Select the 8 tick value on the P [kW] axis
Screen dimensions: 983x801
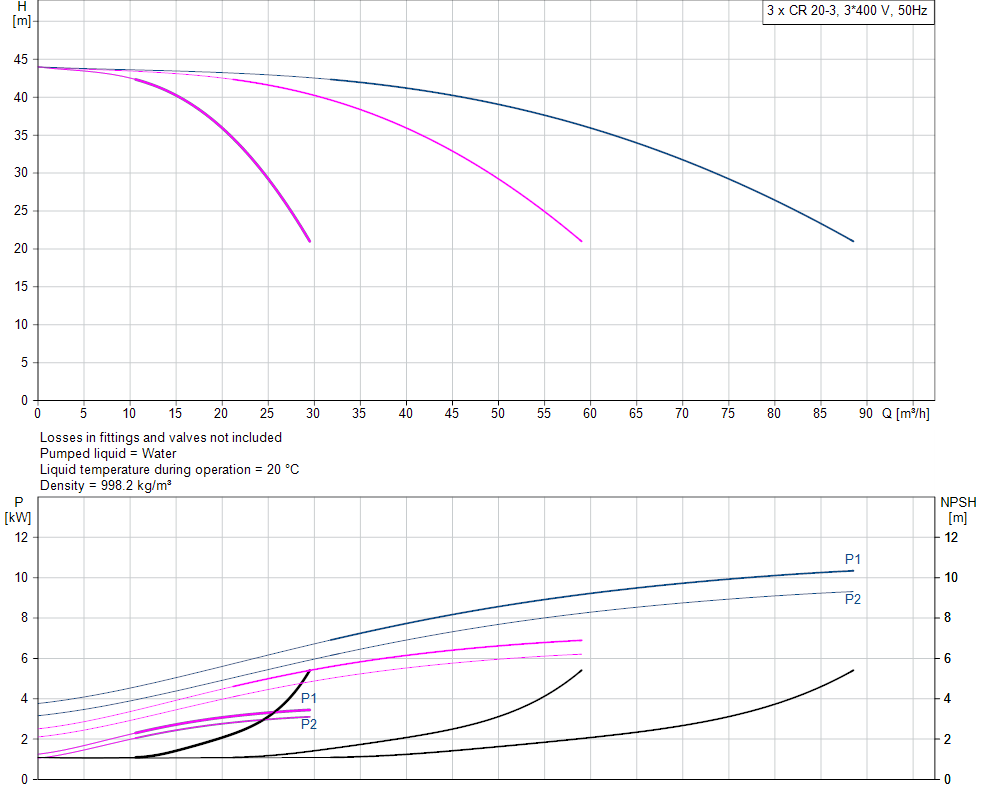24,618
